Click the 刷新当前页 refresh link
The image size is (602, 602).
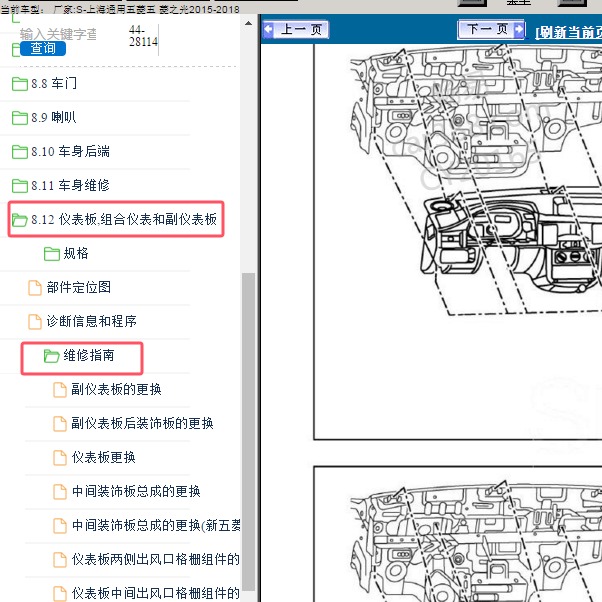(x=568, y=33)
